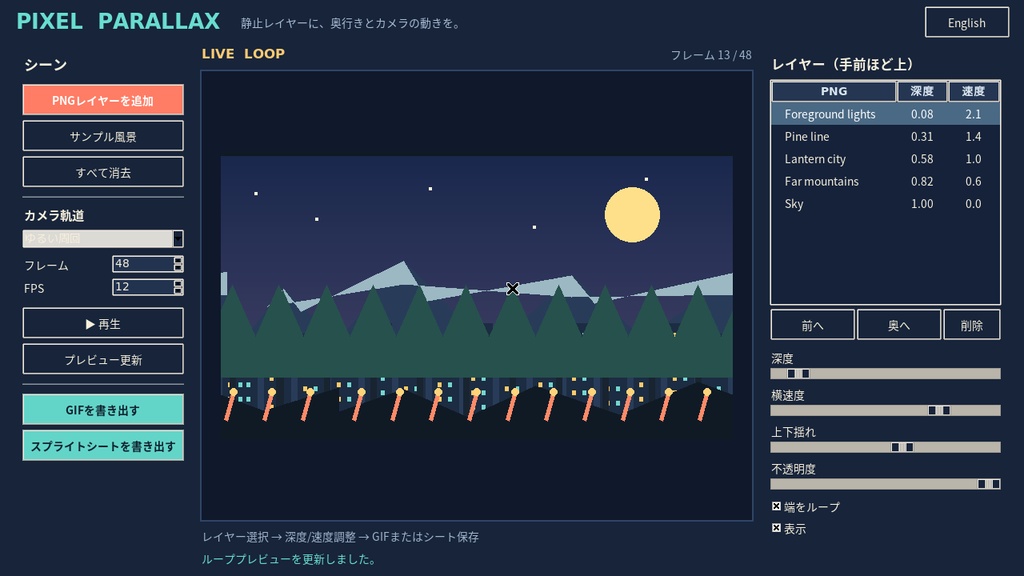
Task: Click the LIVE LOOP heading
Action: pos(243,54)
